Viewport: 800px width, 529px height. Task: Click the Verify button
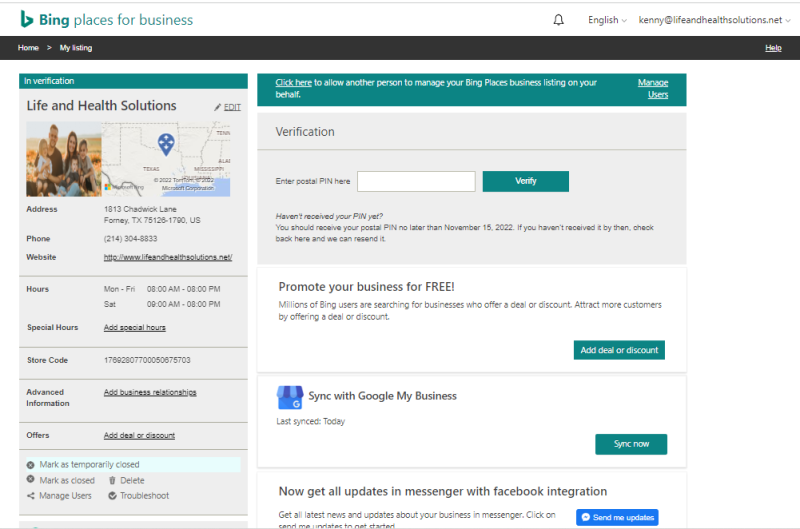coord(526,181)
